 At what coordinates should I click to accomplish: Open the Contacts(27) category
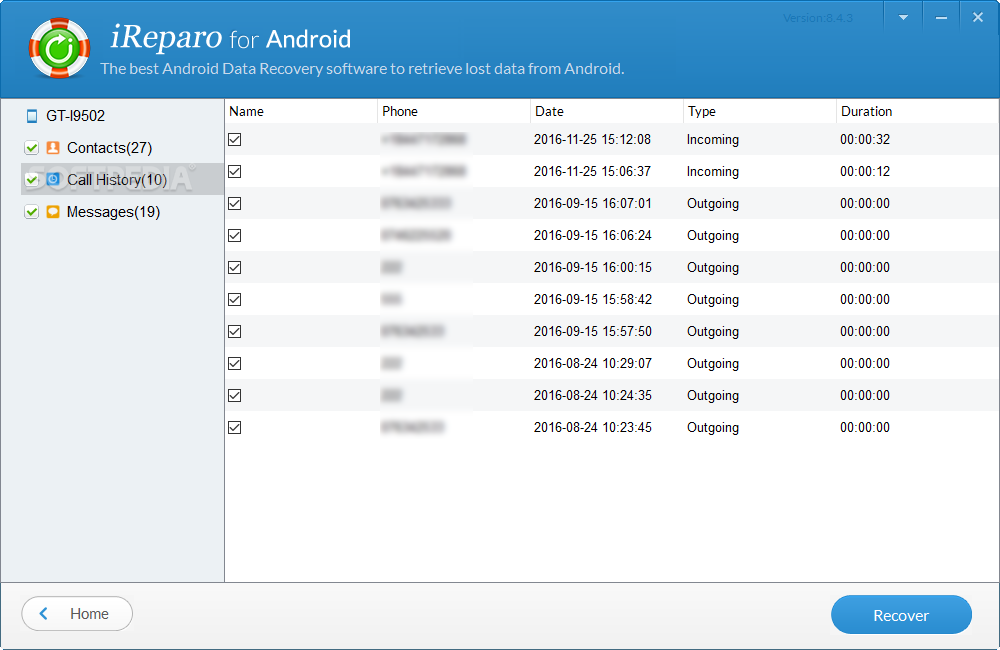[109, 148]
